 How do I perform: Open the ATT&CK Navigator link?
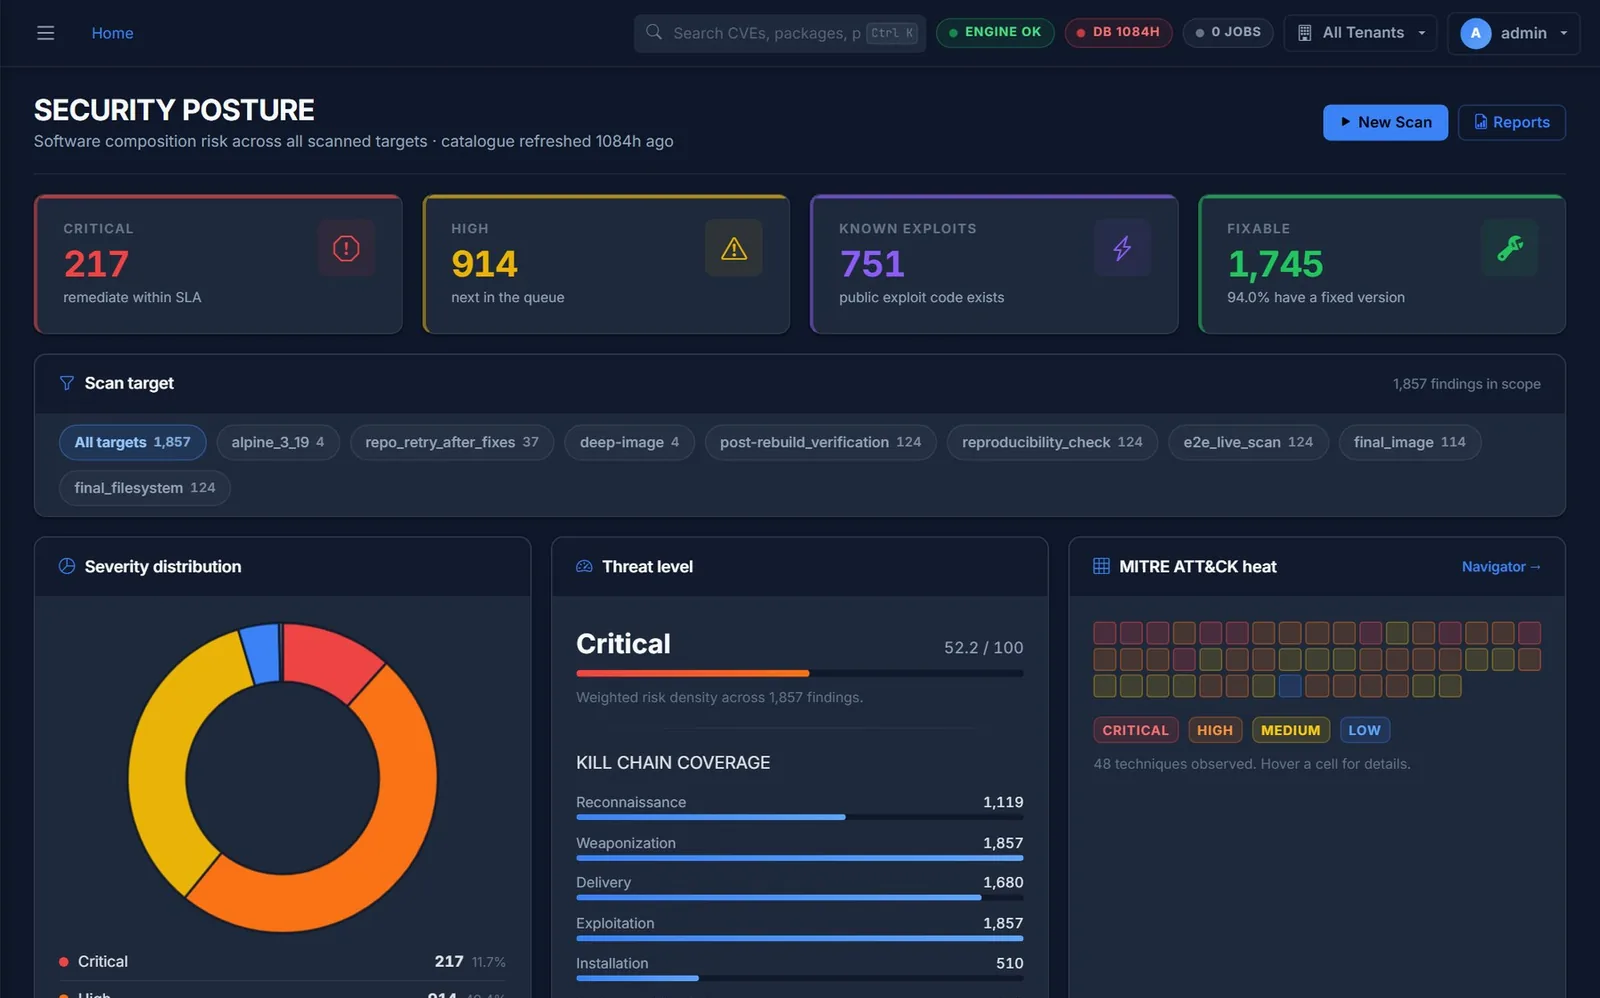[x=1501, y=566]
